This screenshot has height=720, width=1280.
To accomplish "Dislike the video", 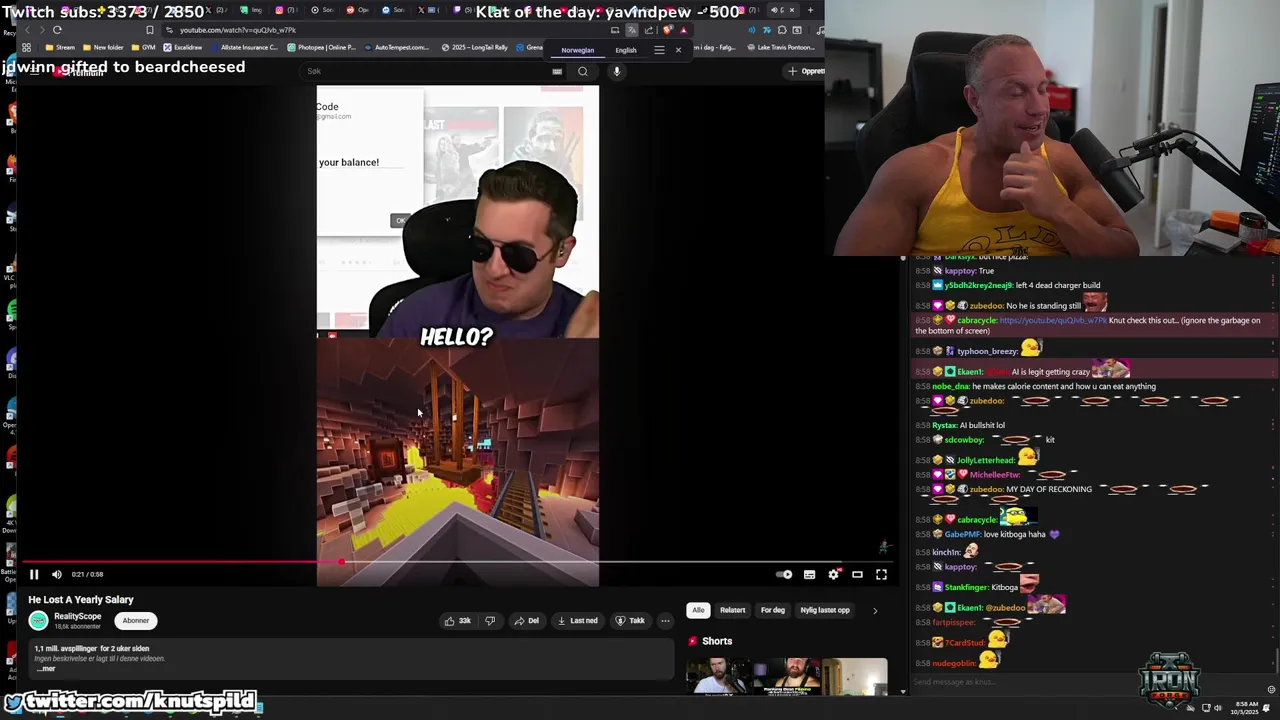I will click(490, 621).
